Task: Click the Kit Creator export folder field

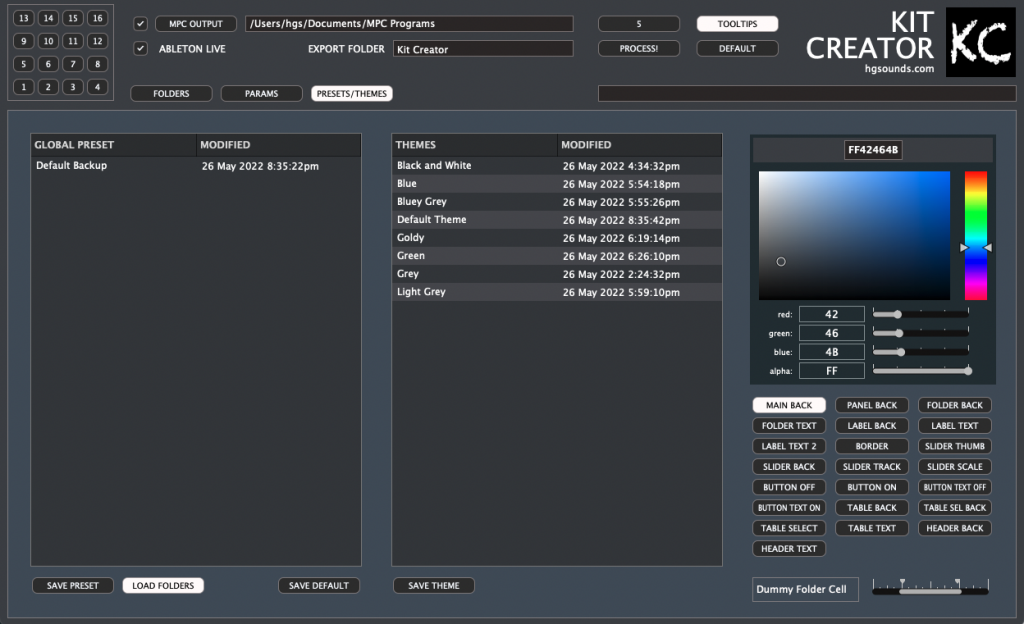Action: [483, 49]
